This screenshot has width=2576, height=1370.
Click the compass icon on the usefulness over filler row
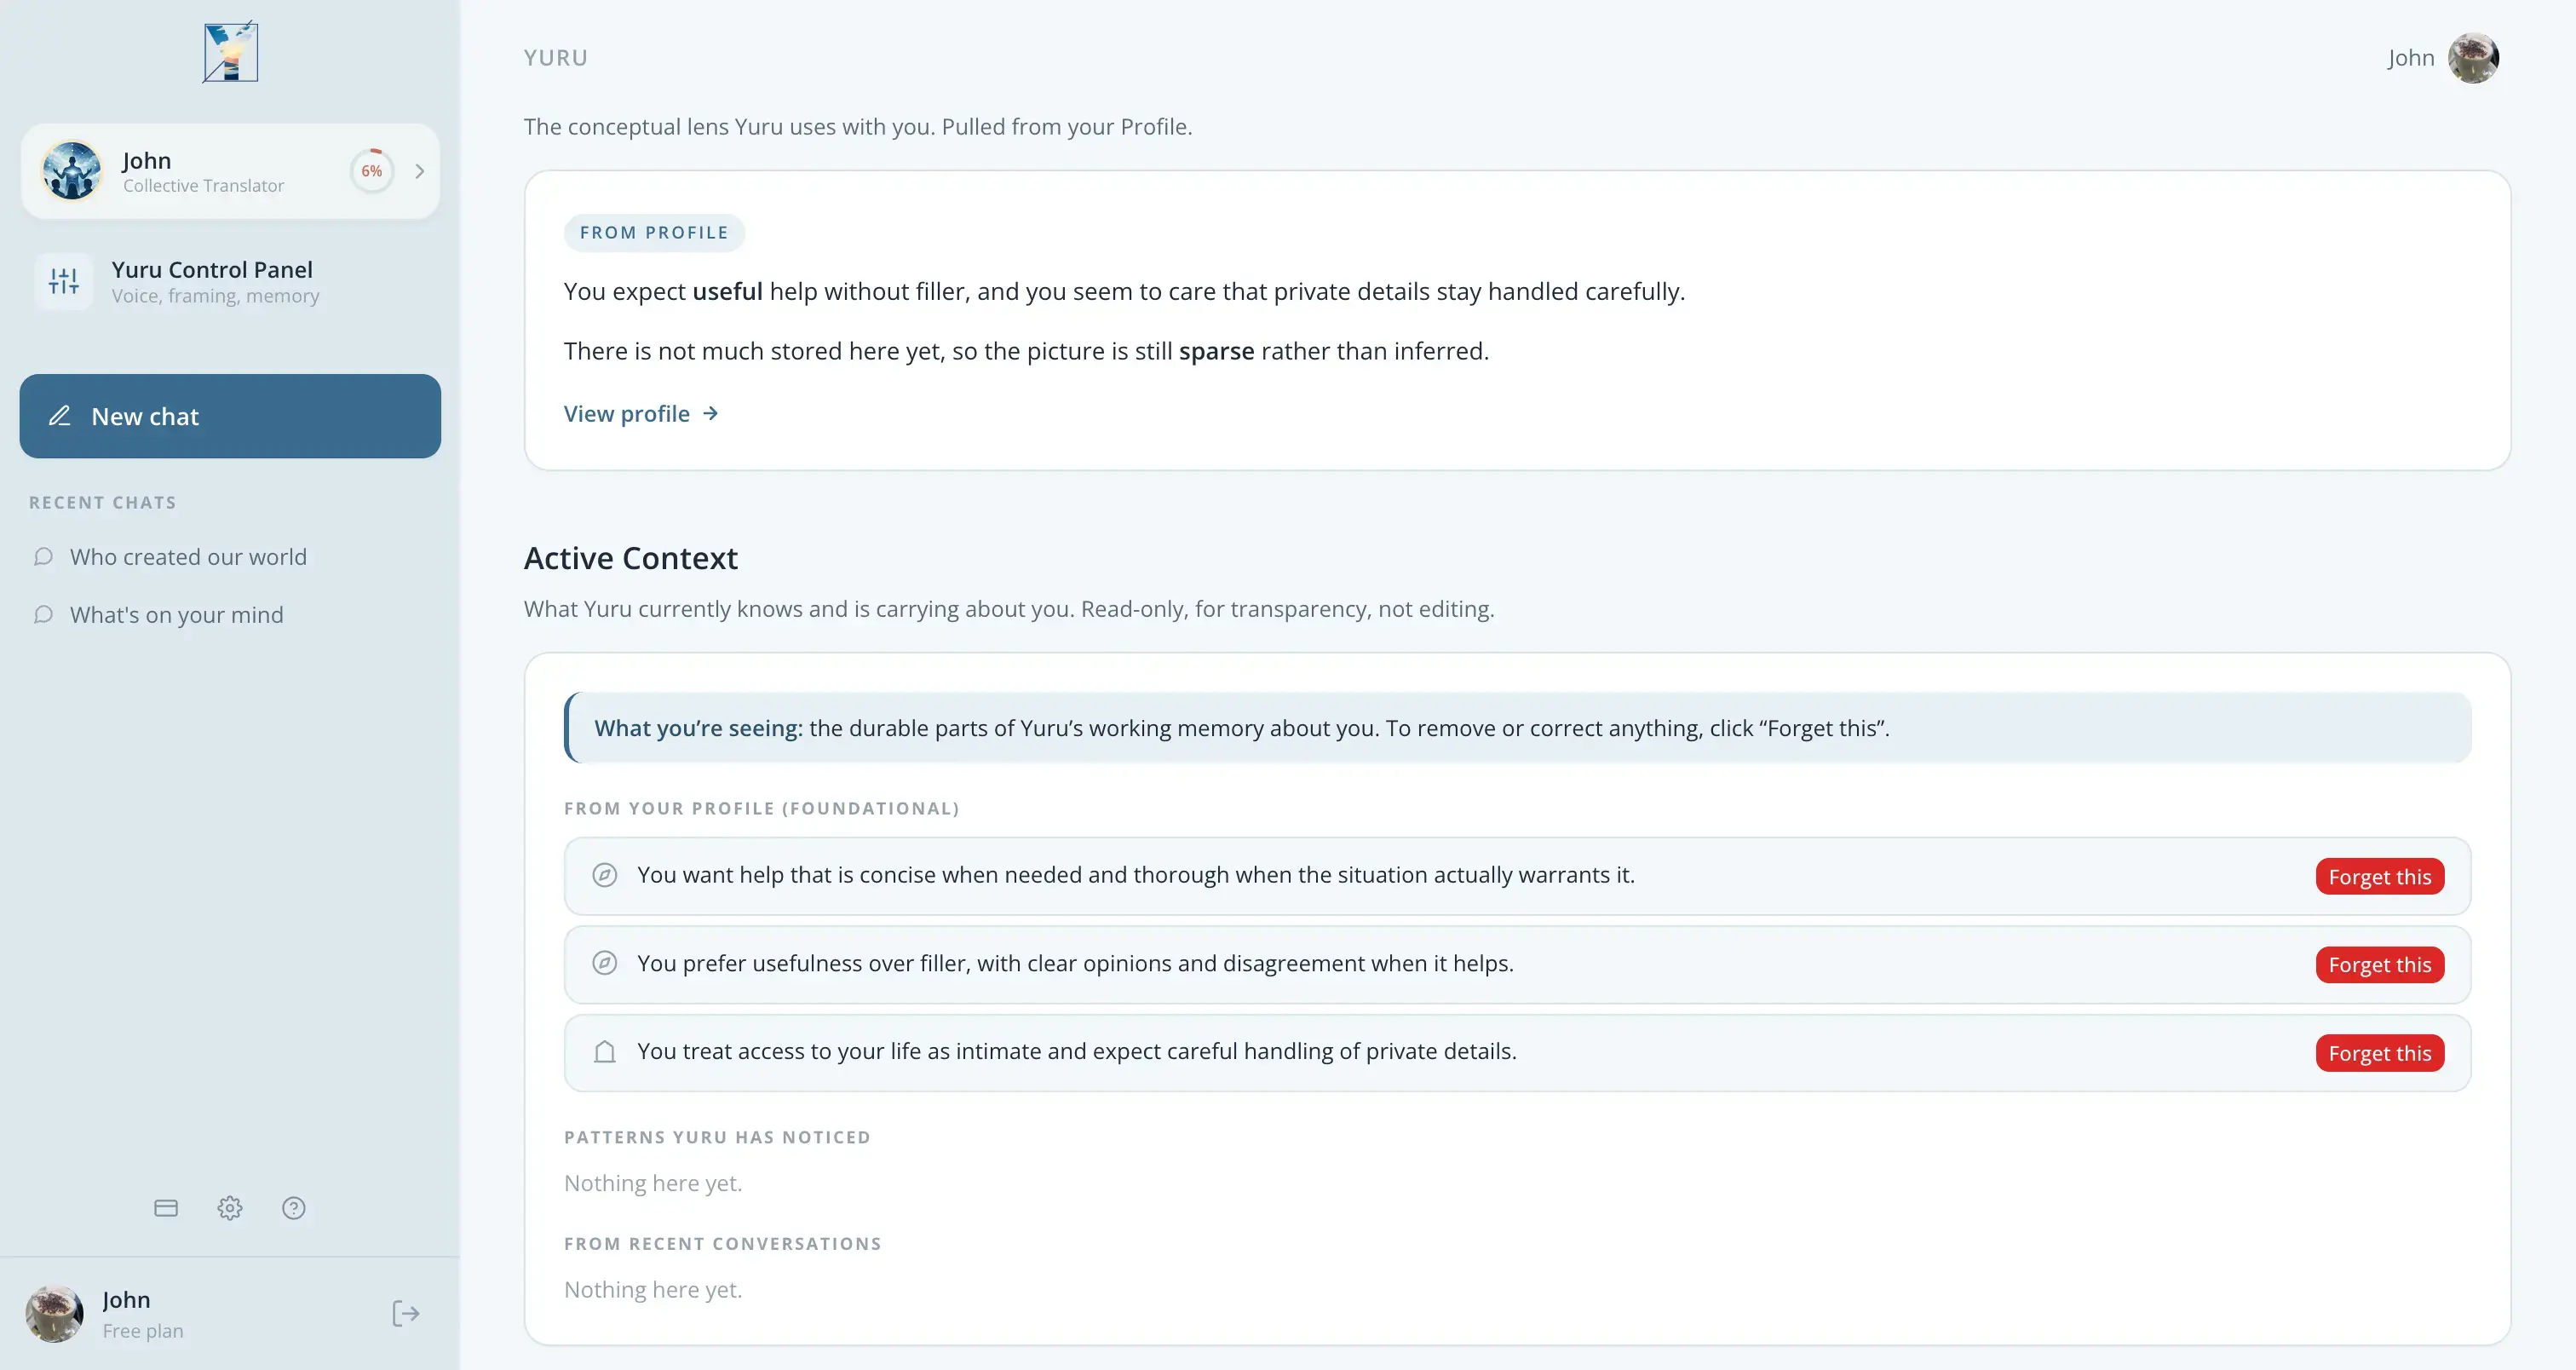(604, 963)
